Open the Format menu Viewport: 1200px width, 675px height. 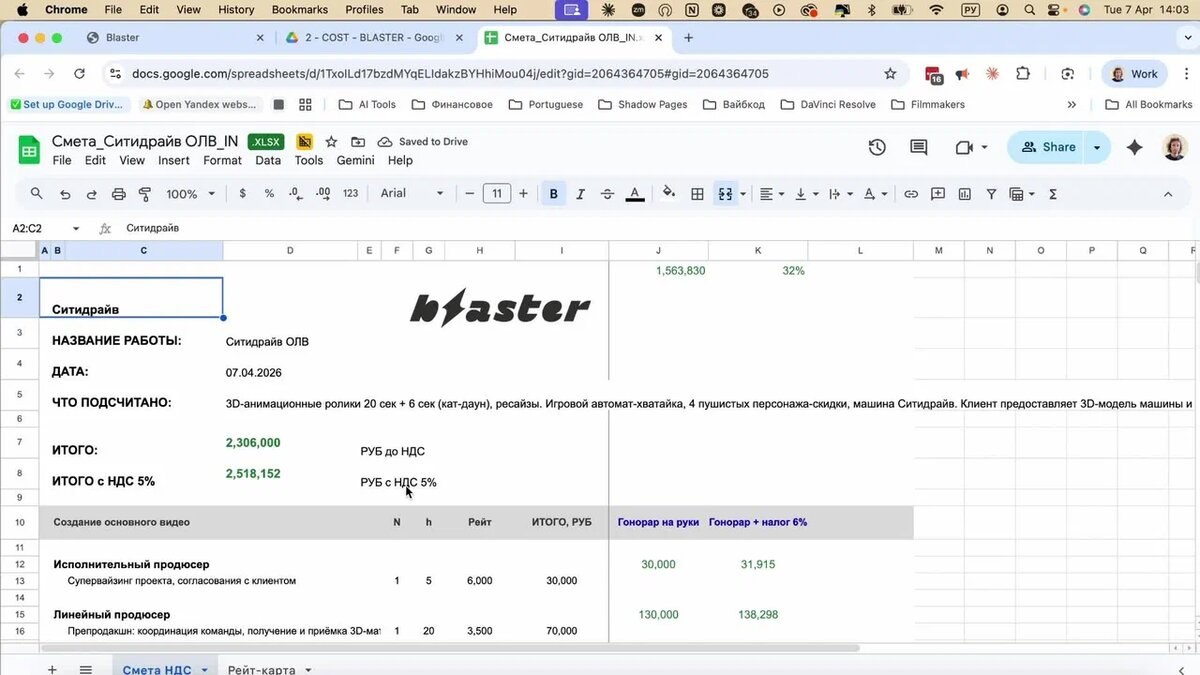point(222,160)
